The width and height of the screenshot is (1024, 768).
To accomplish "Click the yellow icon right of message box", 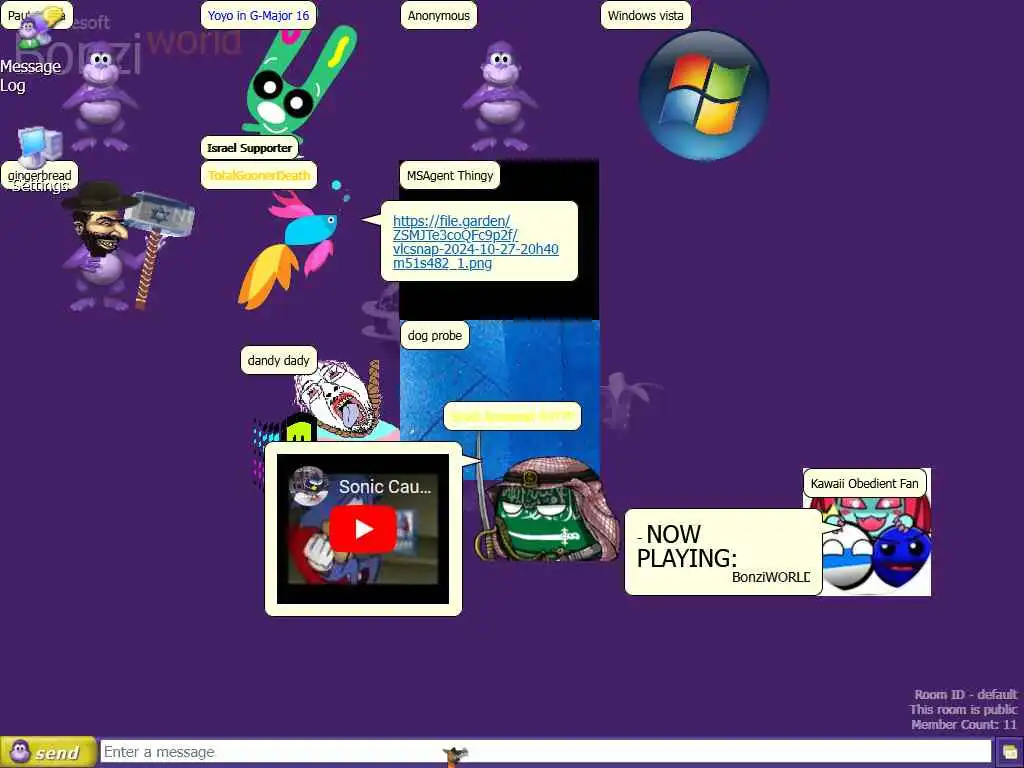I will pos(1010,752).
